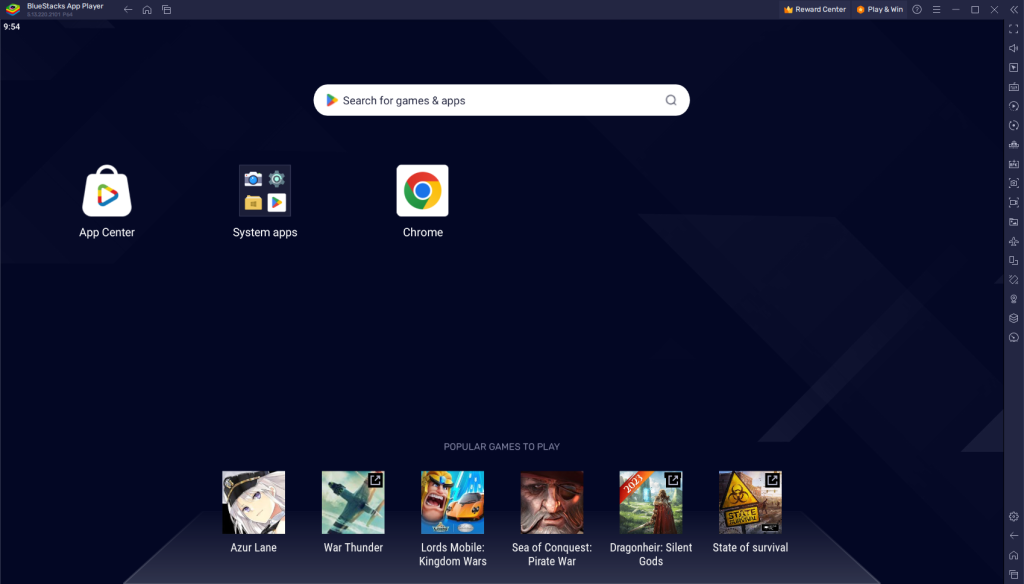
Task: Open War Thunder game thumbnail
Action: (x=353, y=502)
